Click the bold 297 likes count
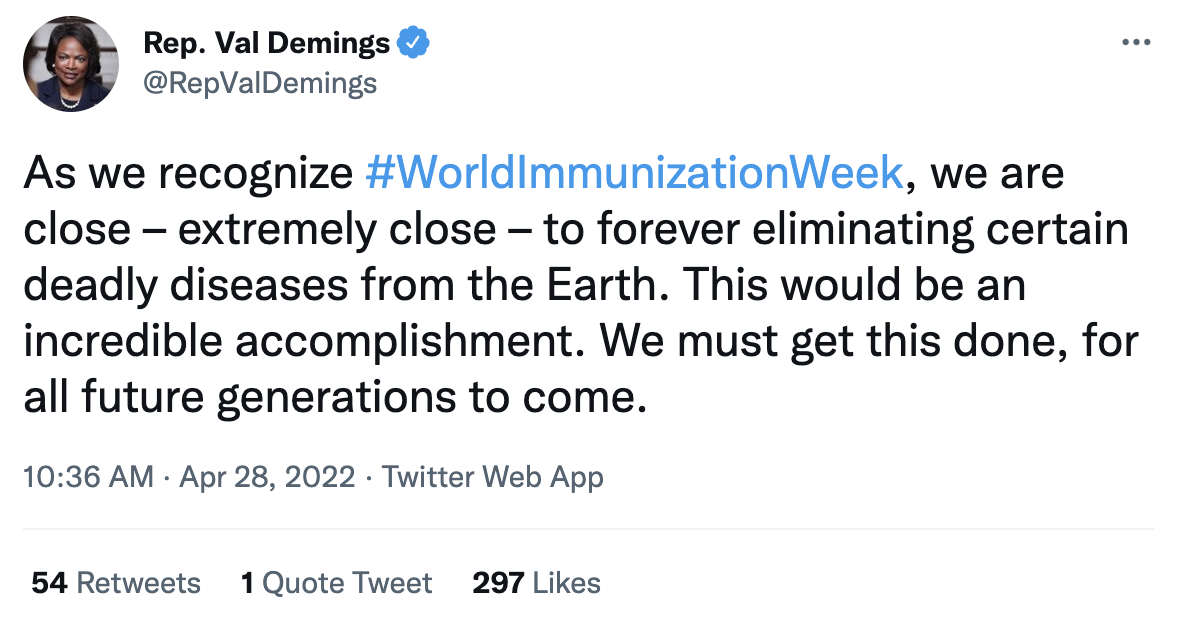The width and height of the screenshot is (1182, 632). [x=498, y=583]
